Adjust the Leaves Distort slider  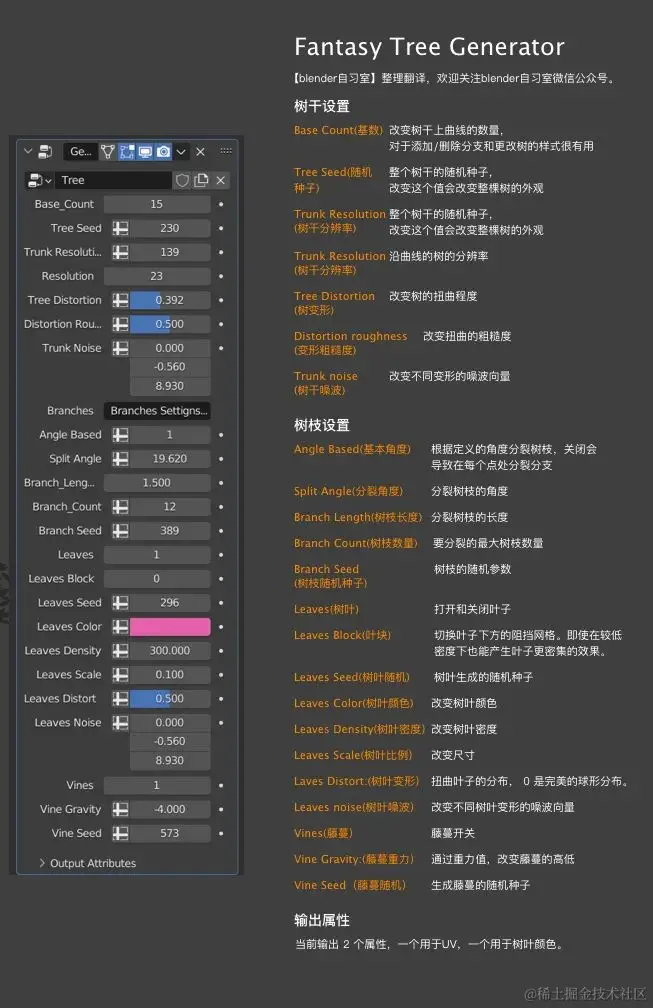tap(170, 699)
